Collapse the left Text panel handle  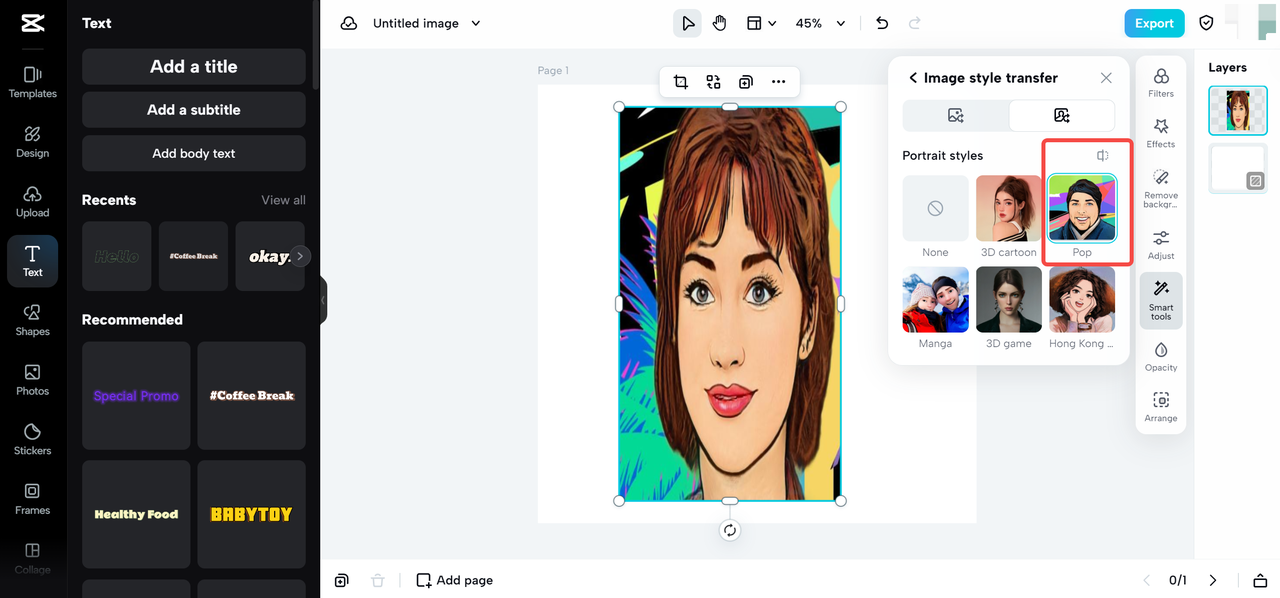click(x=323, y=300)
